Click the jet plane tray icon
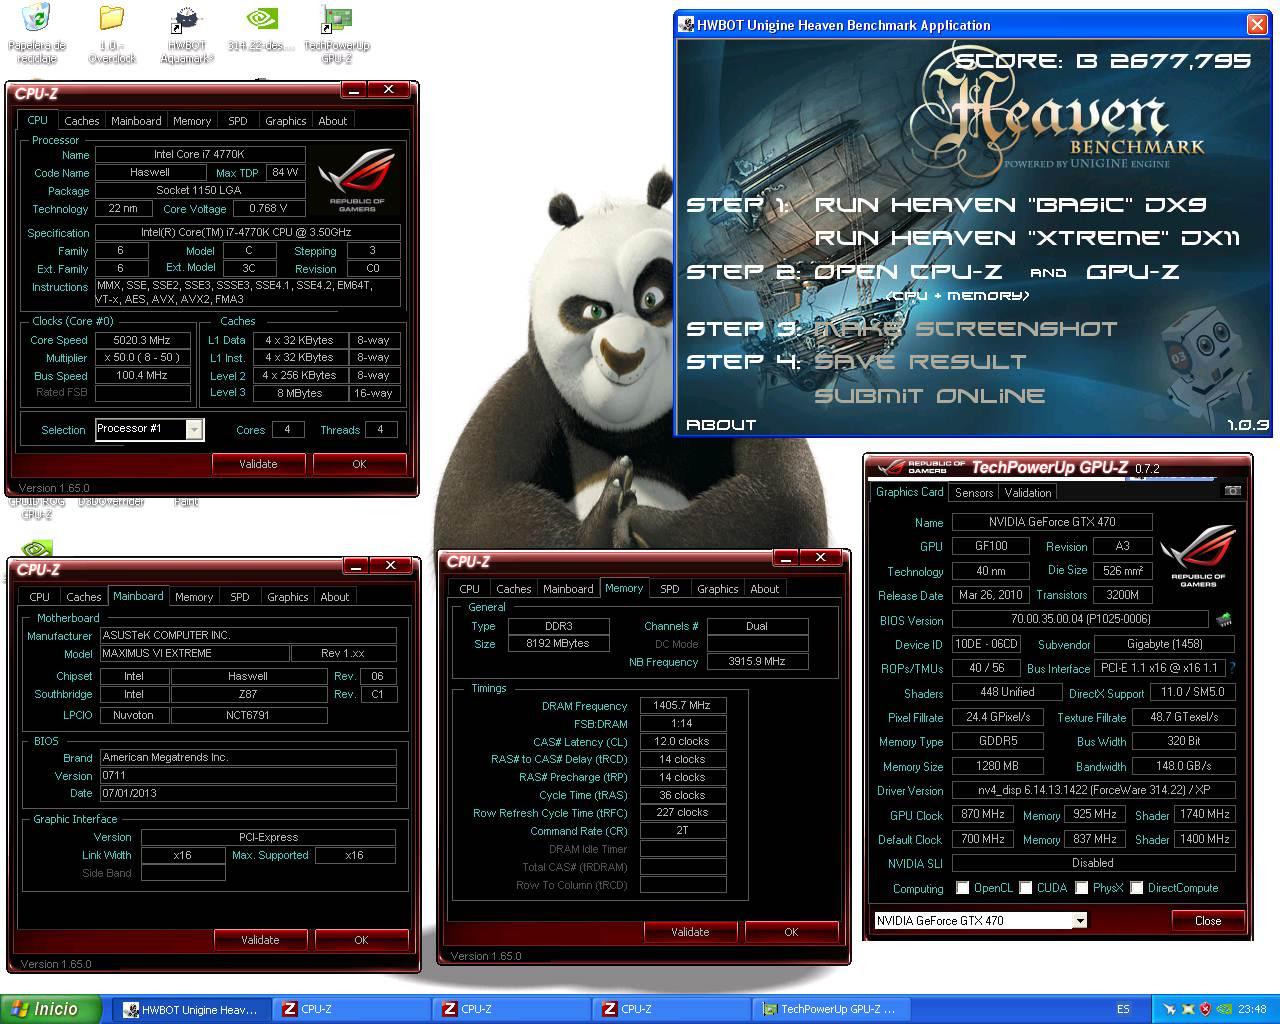Viewport: 1280px width, 1024px height. pyautogui.click(x=1169, y=1009)
